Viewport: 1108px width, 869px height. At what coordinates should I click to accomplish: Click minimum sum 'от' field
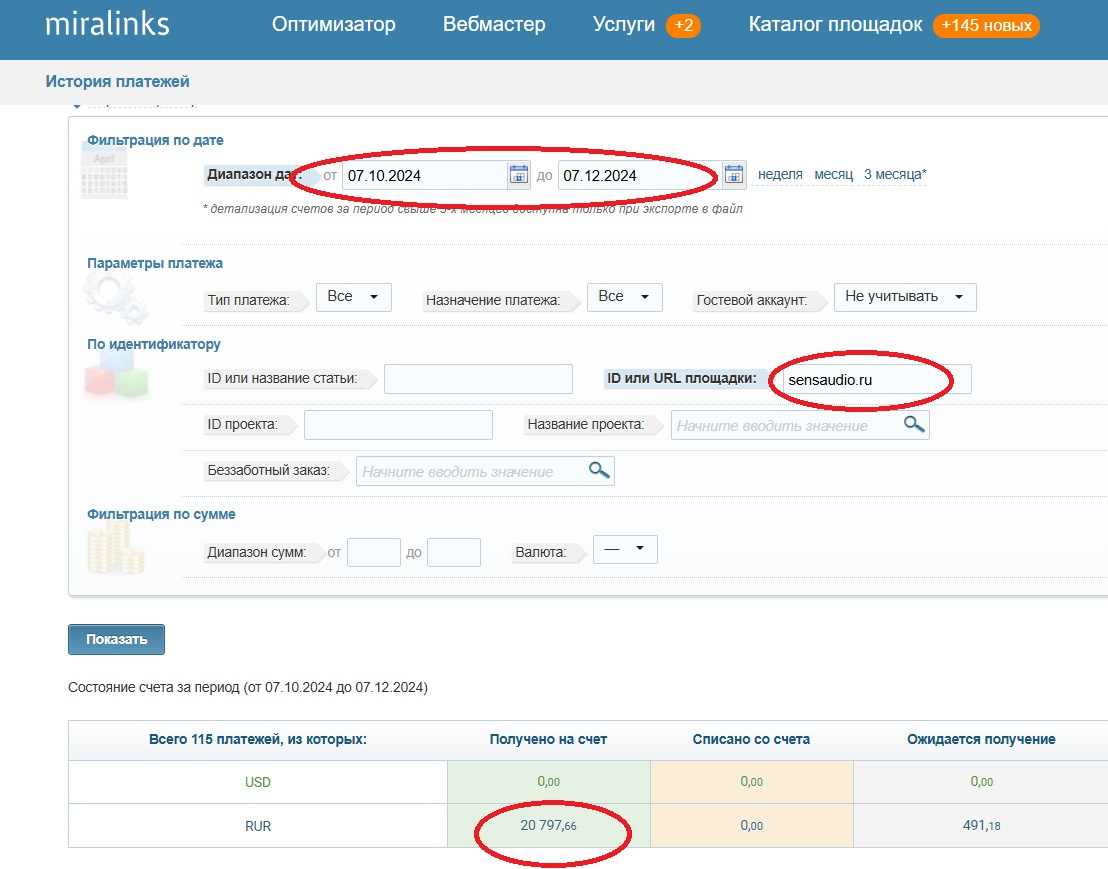375,552
